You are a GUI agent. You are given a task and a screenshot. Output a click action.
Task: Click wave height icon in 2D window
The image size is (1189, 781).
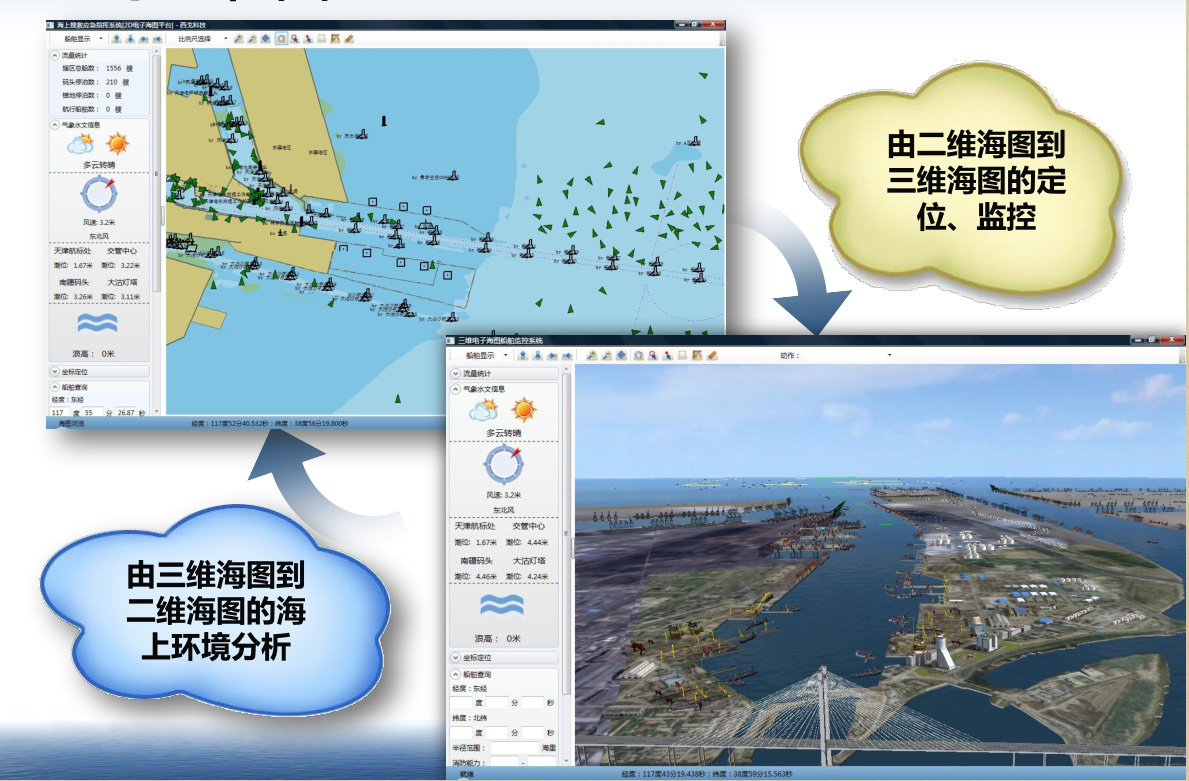[98, 323]
